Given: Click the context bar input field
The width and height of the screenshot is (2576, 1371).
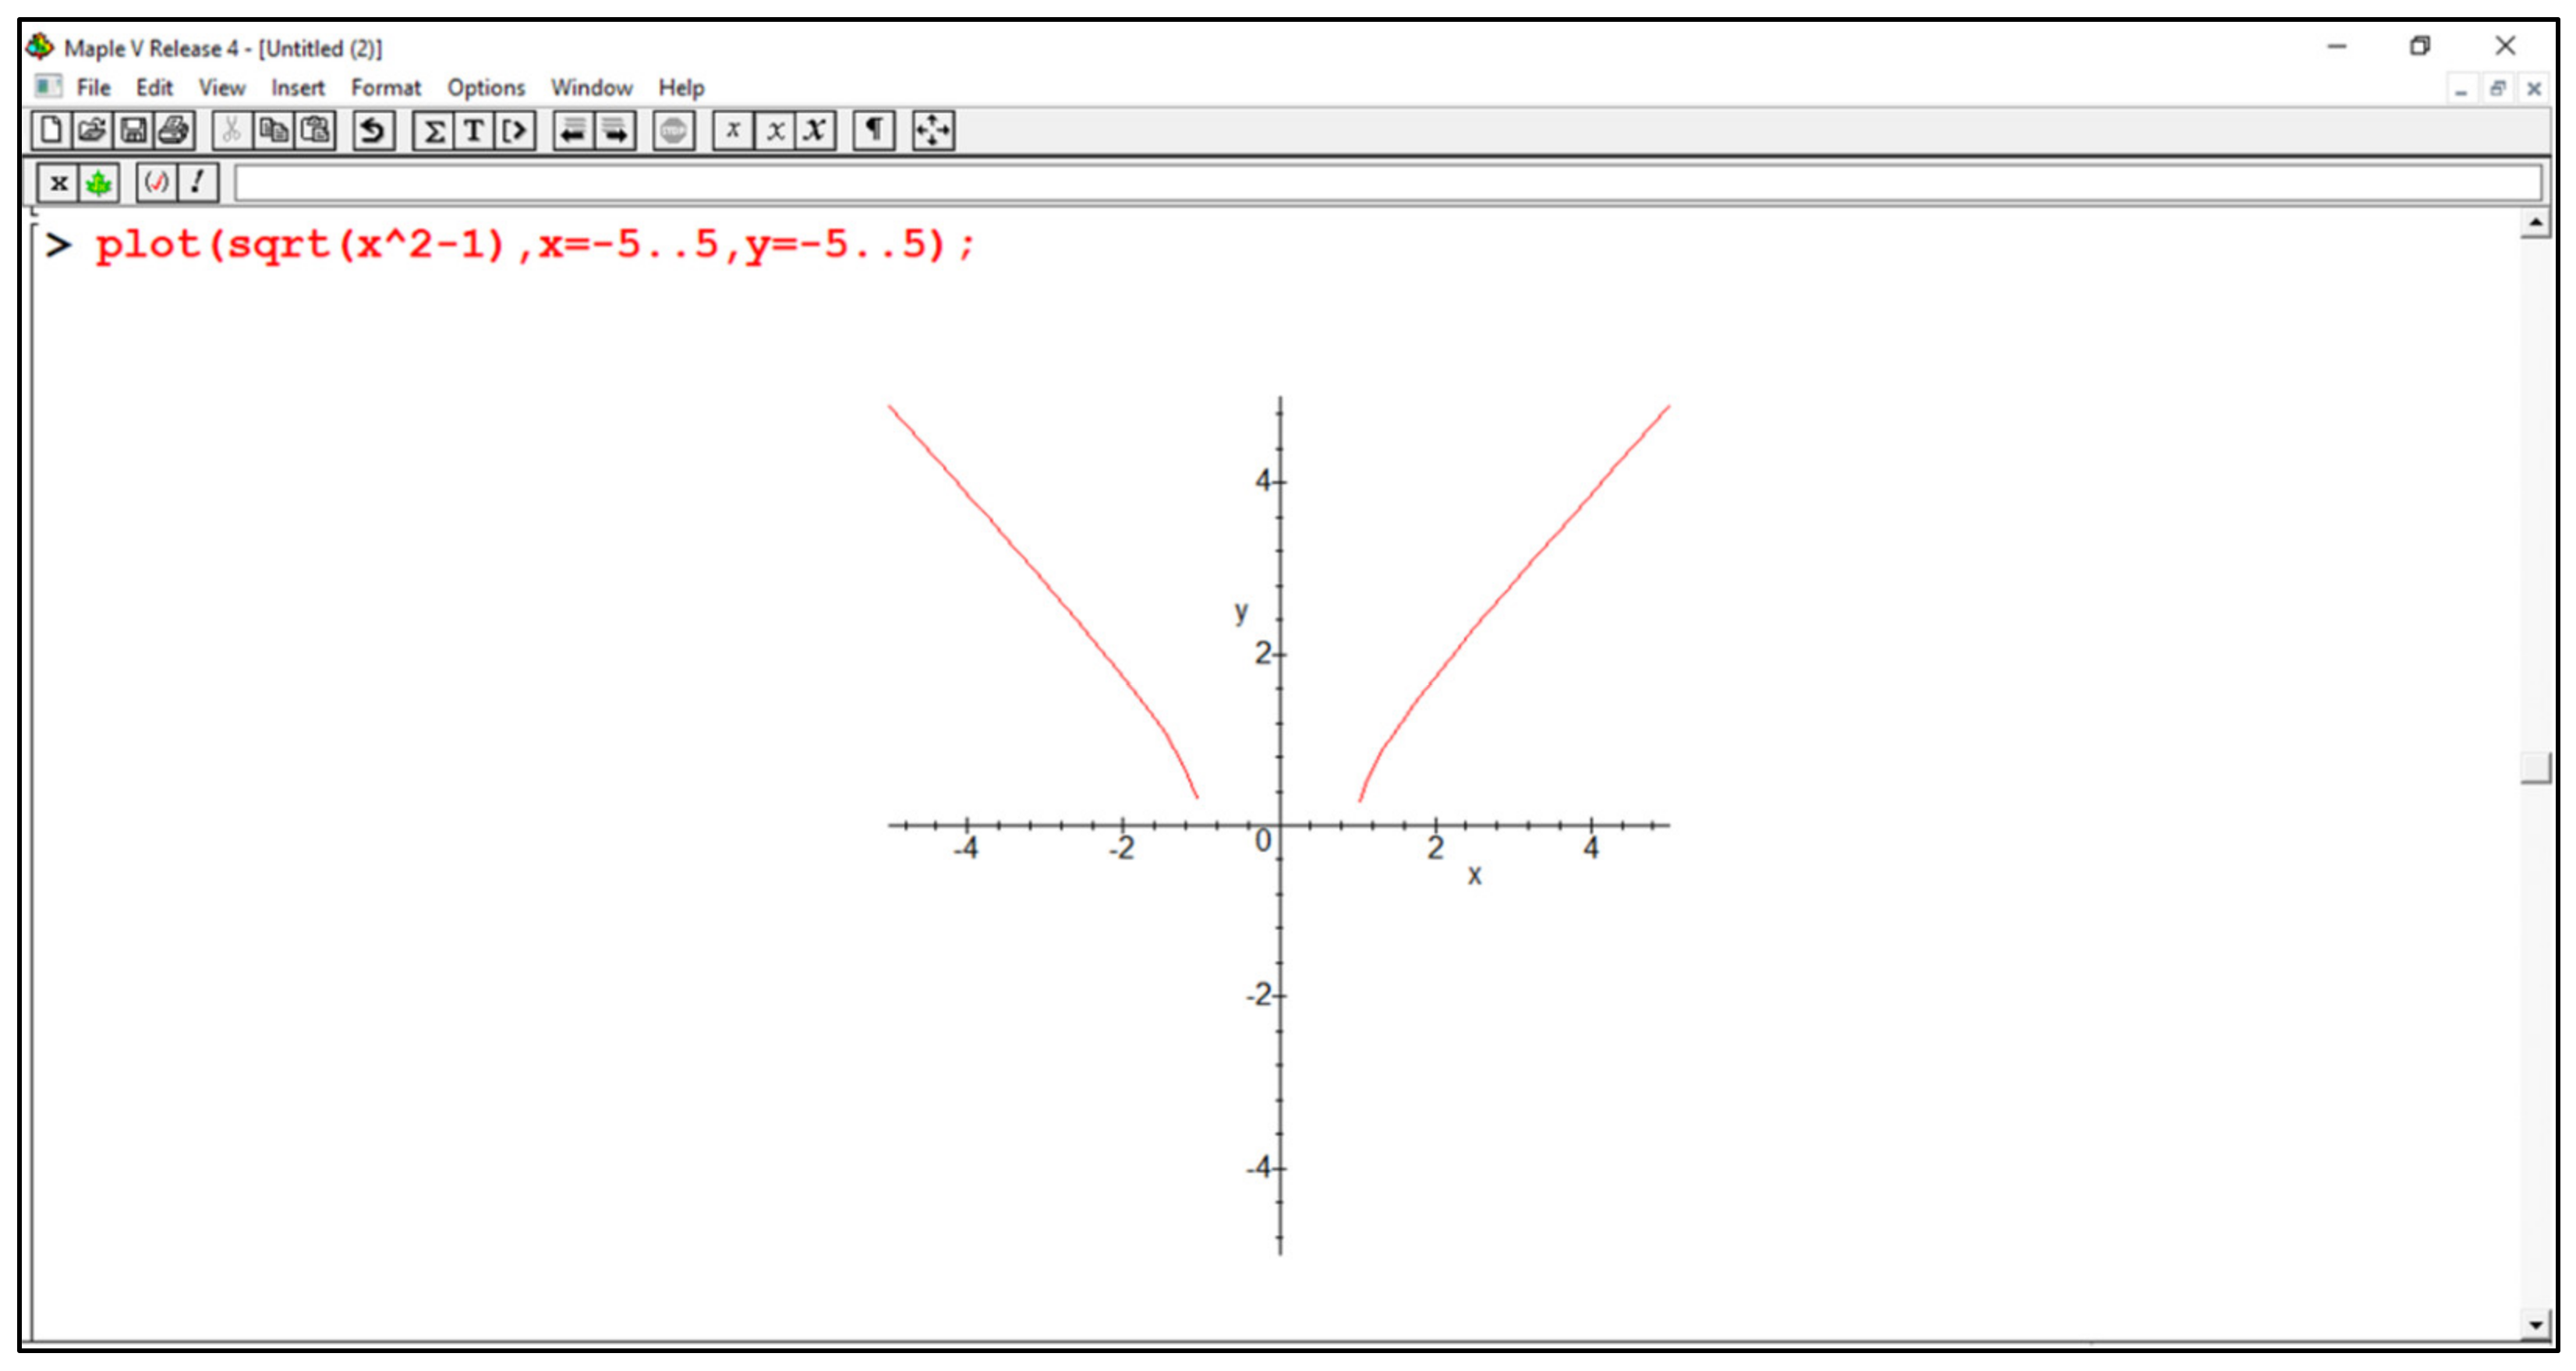Looking at the screenshot, I should [x=1386, y=183].
